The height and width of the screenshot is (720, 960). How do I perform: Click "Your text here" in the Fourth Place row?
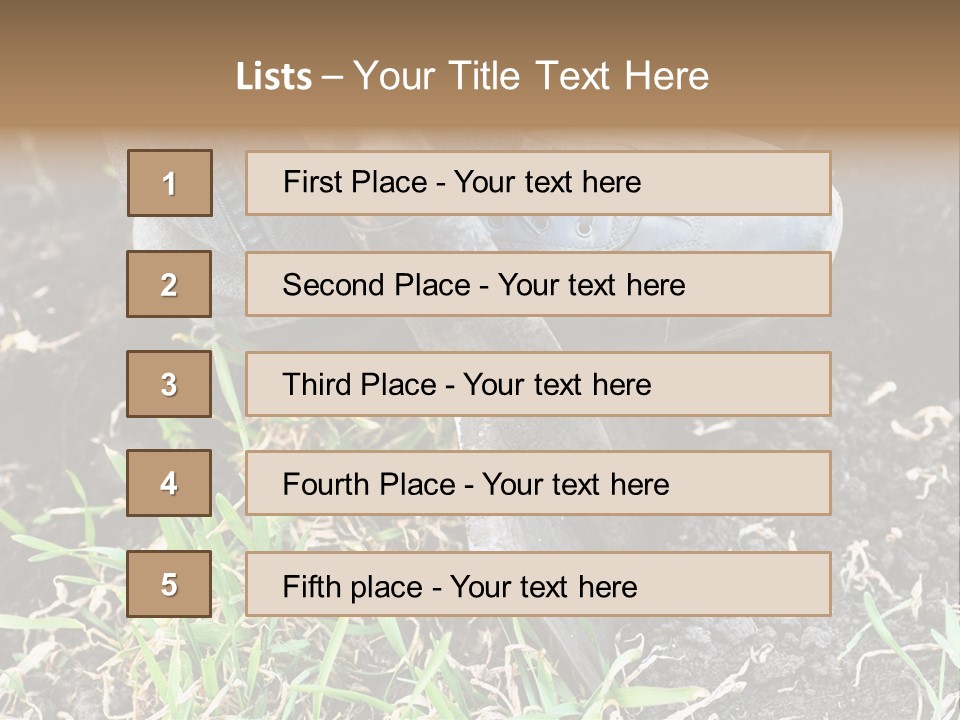point(575,485)
